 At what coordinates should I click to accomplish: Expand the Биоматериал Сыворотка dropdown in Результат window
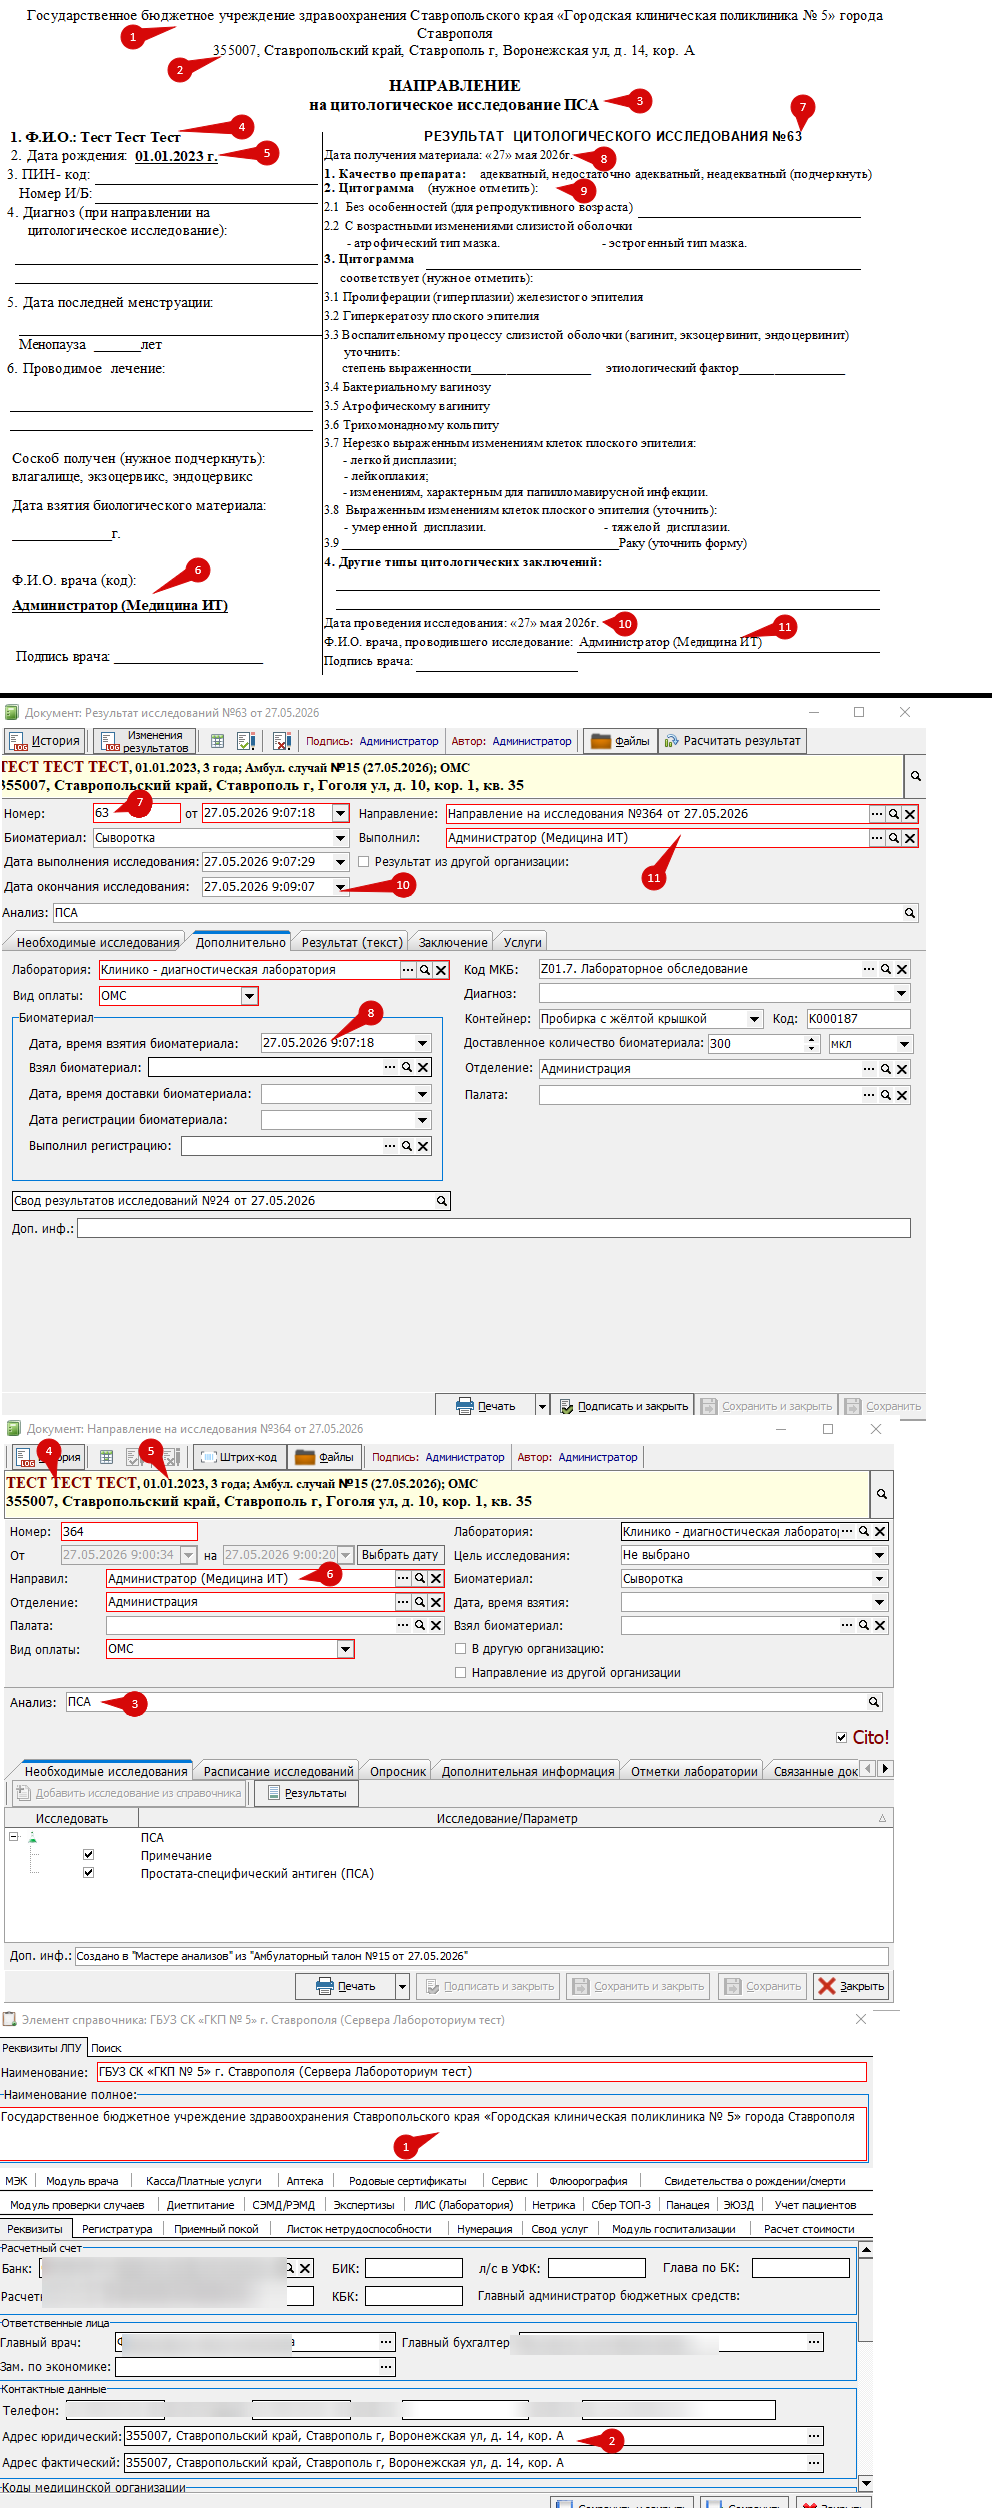(x=340, y=838)
